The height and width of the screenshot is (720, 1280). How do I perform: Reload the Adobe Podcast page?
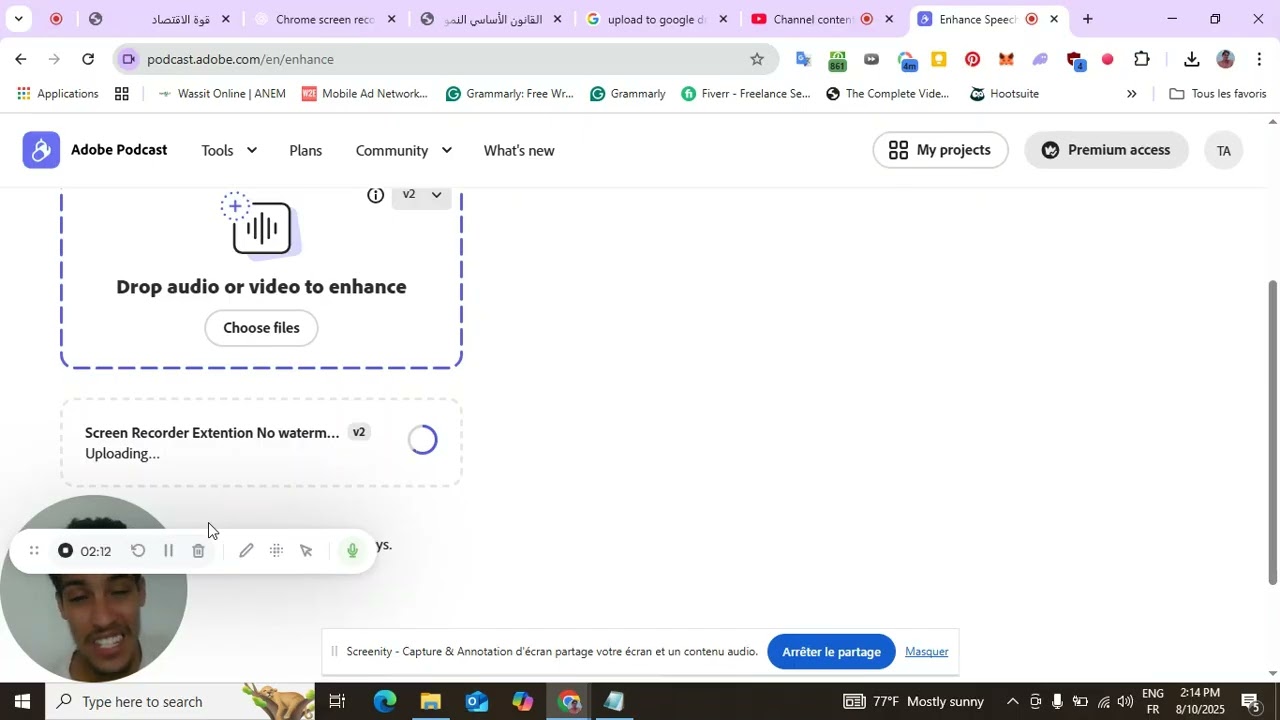88,59
